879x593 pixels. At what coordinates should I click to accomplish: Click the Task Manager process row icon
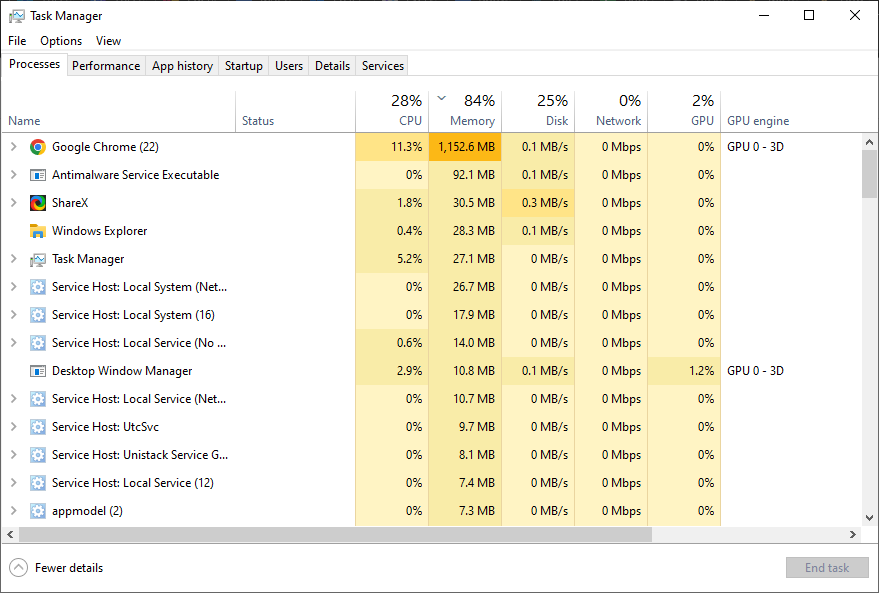click(38, 259)
